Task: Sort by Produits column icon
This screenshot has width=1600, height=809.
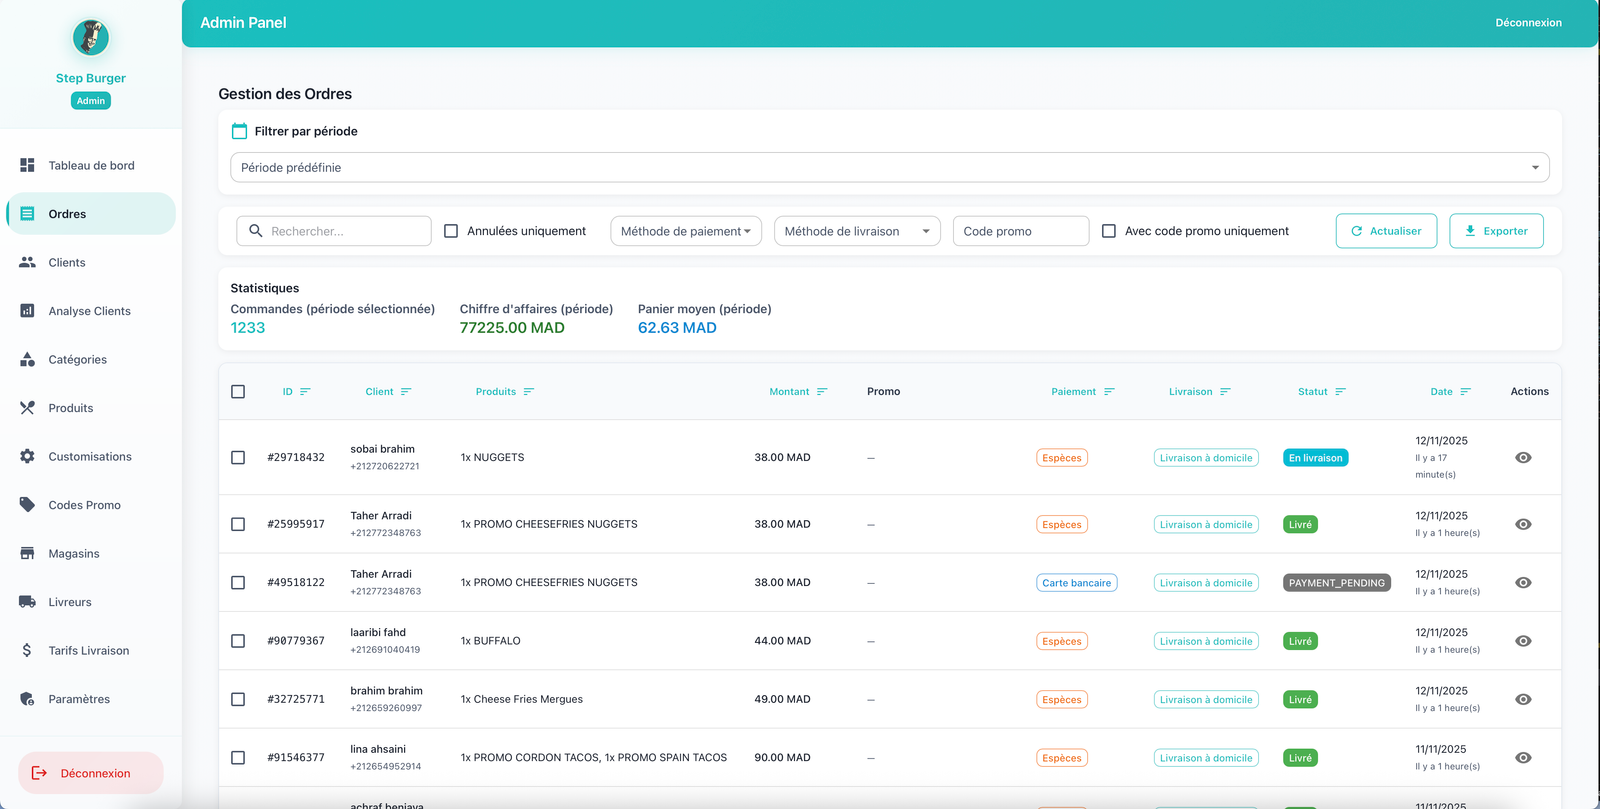Action: pyautogui.click(x=529, y=392)
